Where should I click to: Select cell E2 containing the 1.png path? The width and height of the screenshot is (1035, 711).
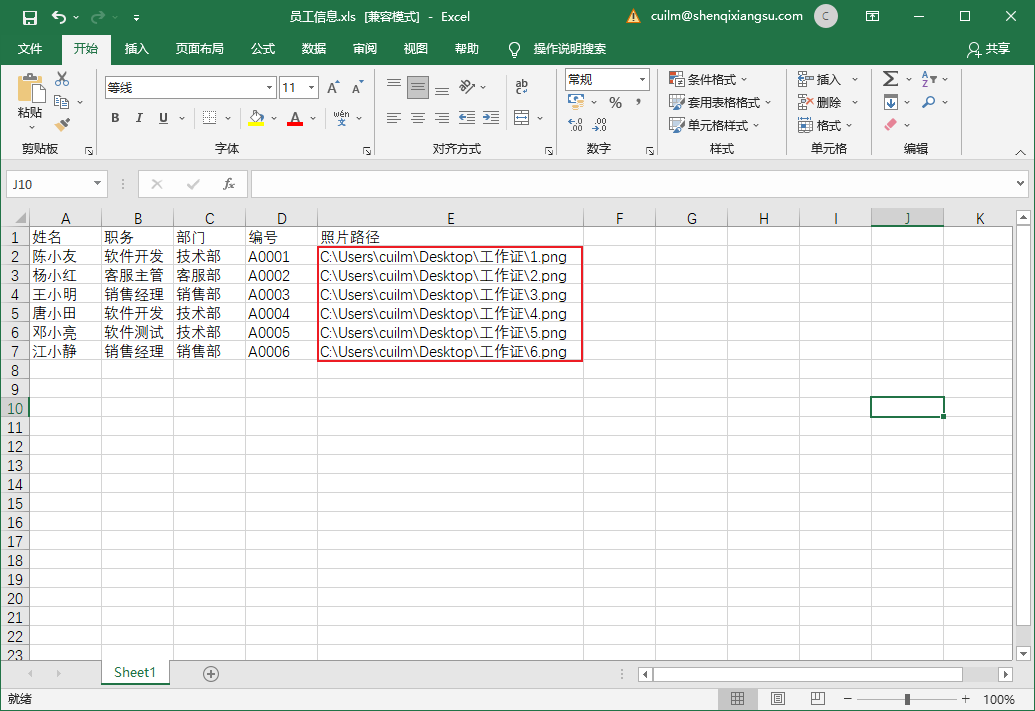[x=450, y=257]
